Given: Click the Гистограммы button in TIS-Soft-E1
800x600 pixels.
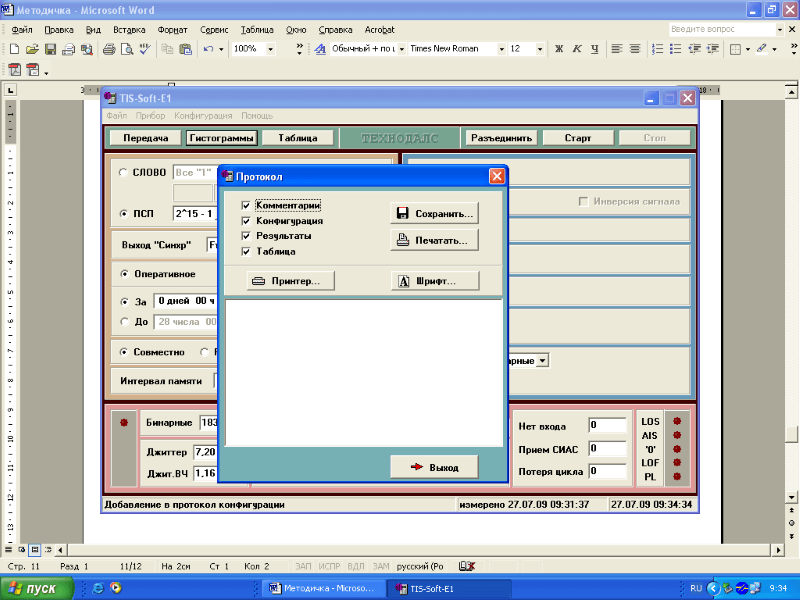Looking at the screenshot, I should point(221,138).
